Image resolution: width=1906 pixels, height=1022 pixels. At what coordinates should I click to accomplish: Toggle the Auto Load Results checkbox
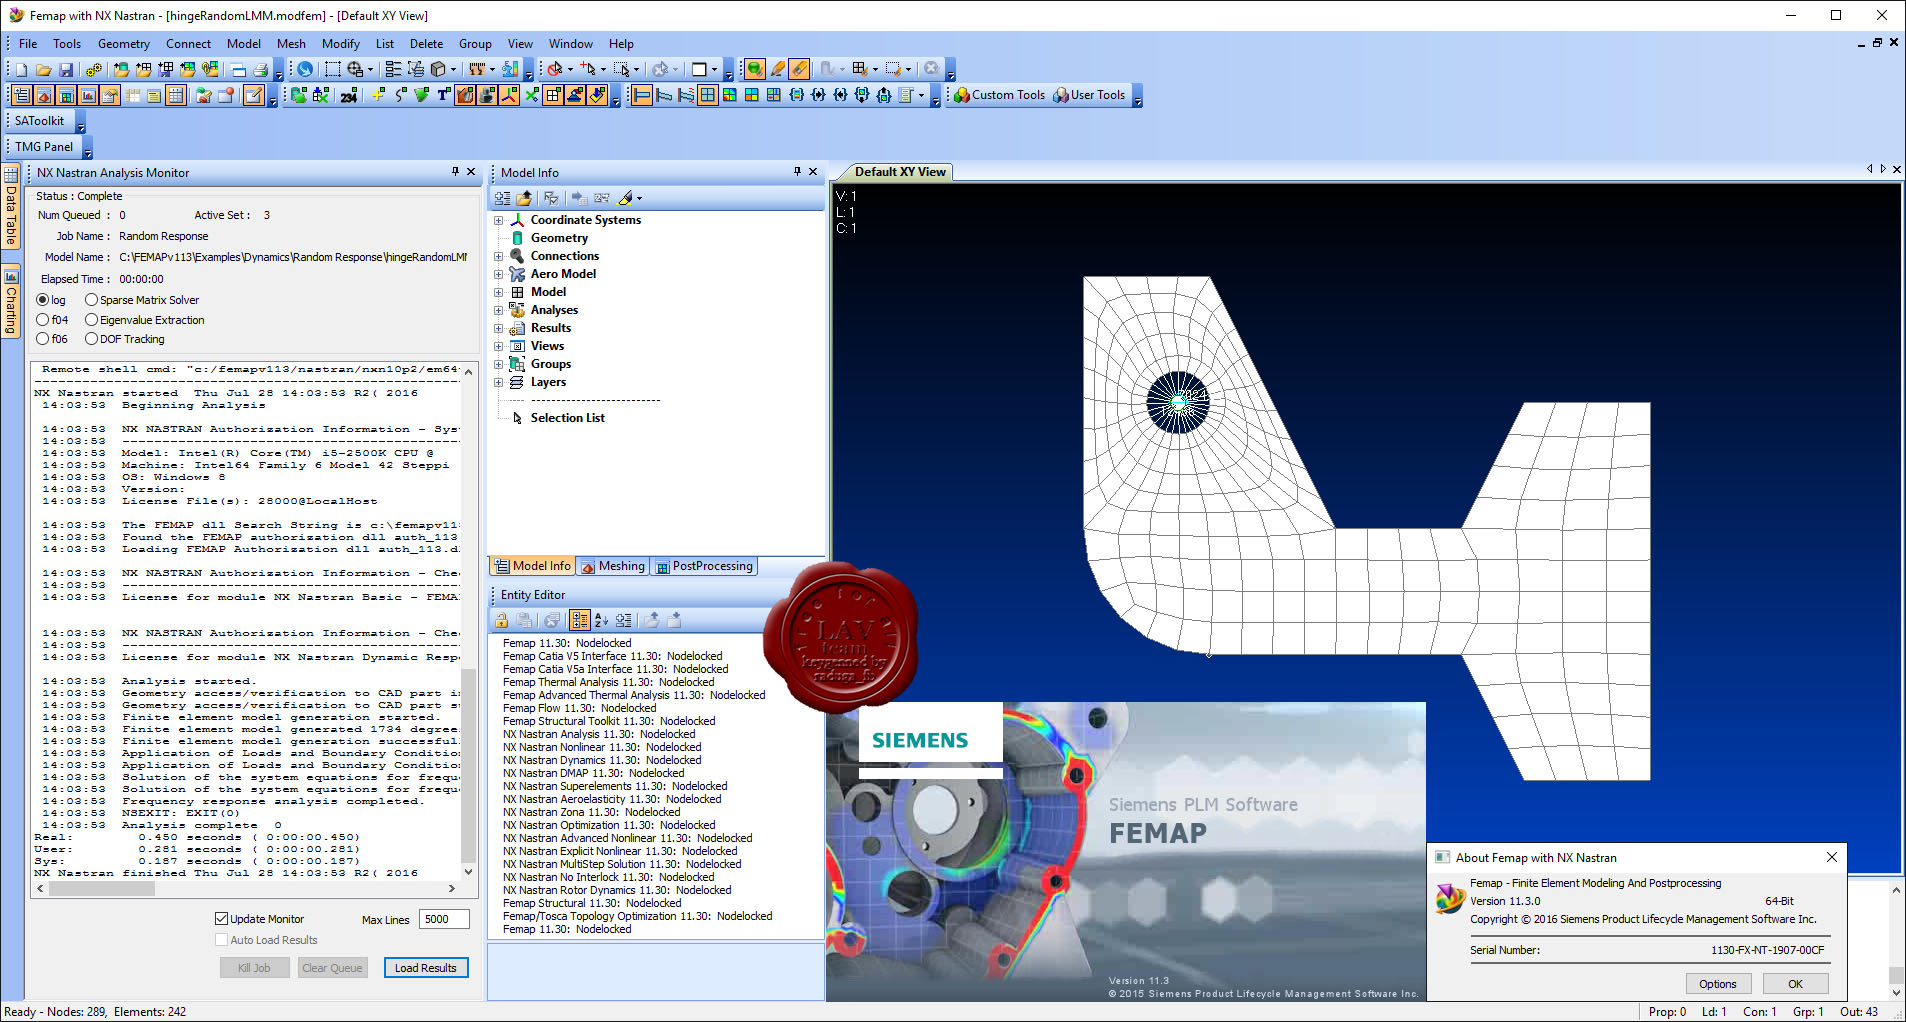click(221, 940)
